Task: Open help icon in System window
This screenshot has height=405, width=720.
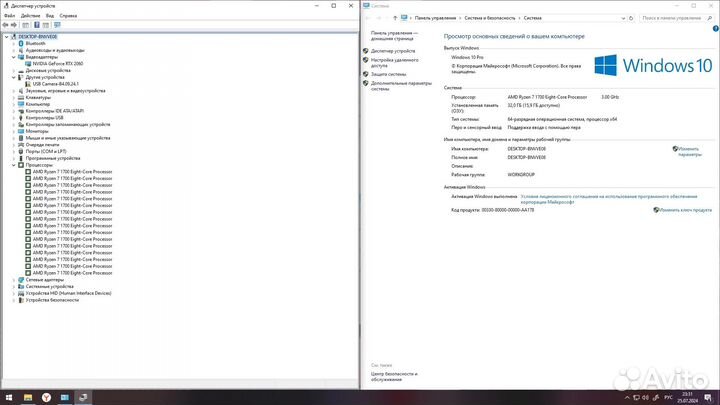Action: (x=715, y=28)
